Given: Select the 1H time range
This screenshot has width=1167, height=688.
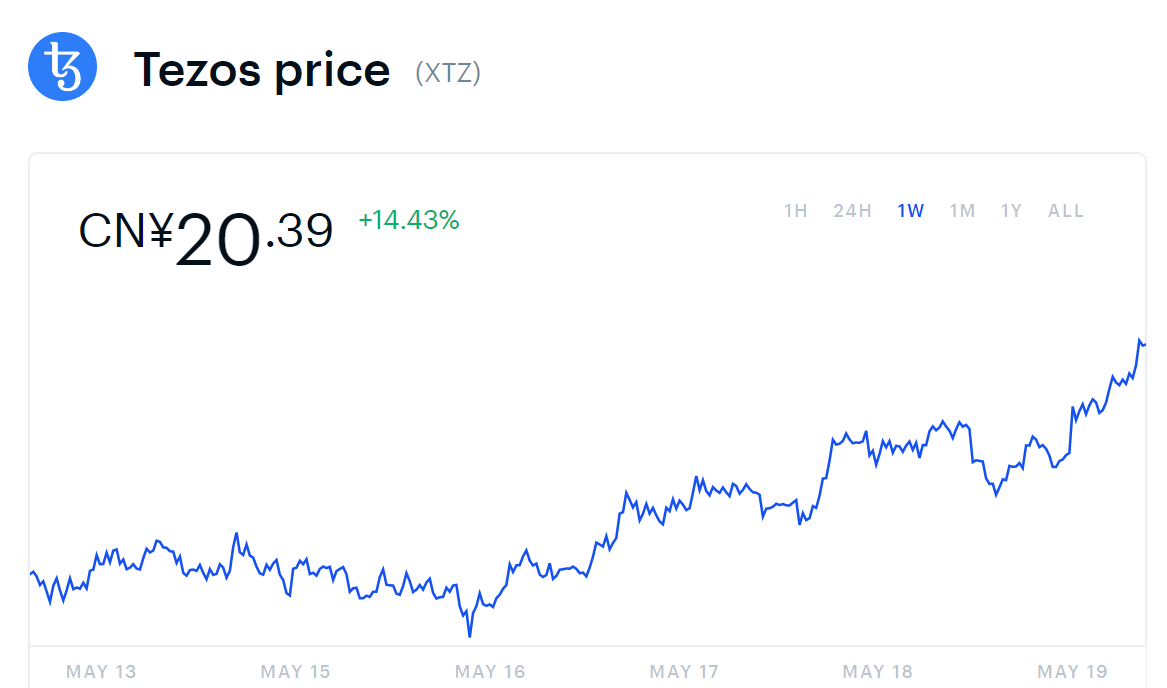Looking at the screenshot, I should (796, 211).
